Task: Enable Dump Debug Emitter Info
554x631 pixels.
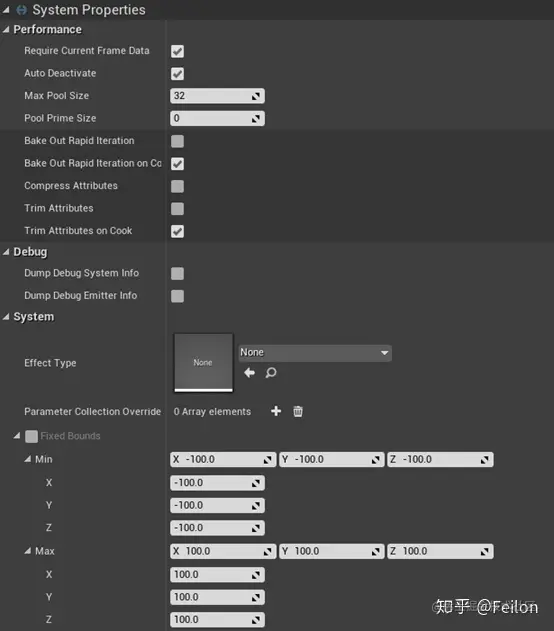Action: point(177,296)
